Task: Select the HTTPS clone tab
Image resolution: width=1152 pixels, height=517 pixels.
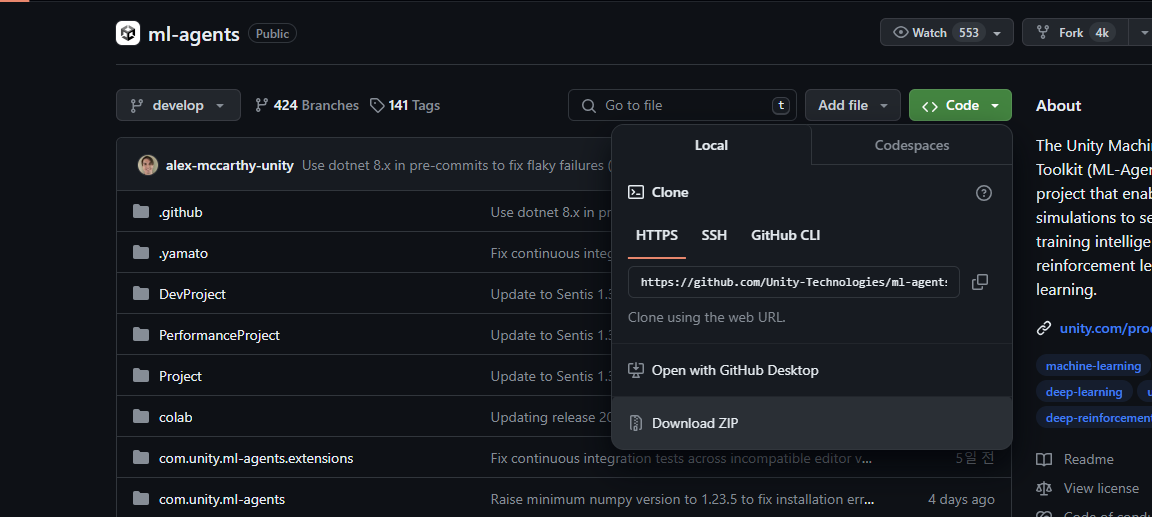Action: [657, 236]
